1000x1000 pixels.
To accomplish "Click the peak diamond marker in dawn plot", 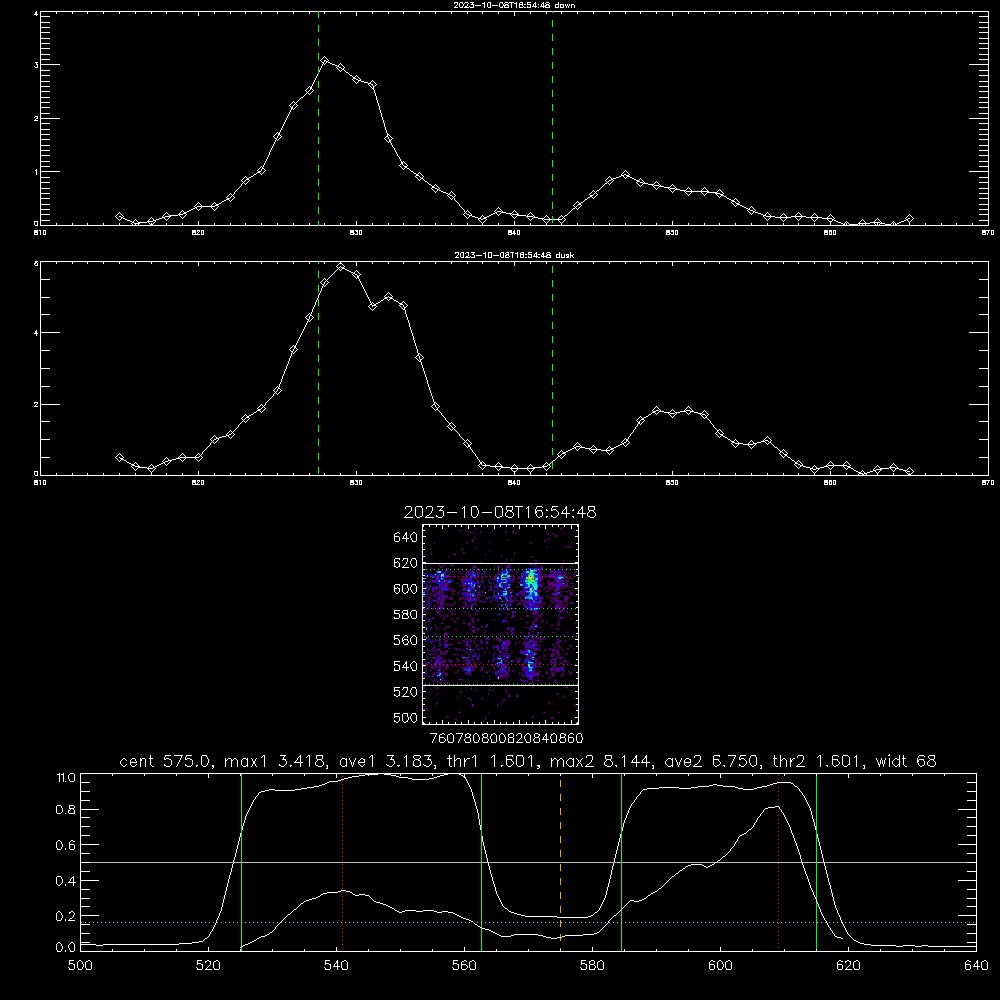I will [325, 61].
